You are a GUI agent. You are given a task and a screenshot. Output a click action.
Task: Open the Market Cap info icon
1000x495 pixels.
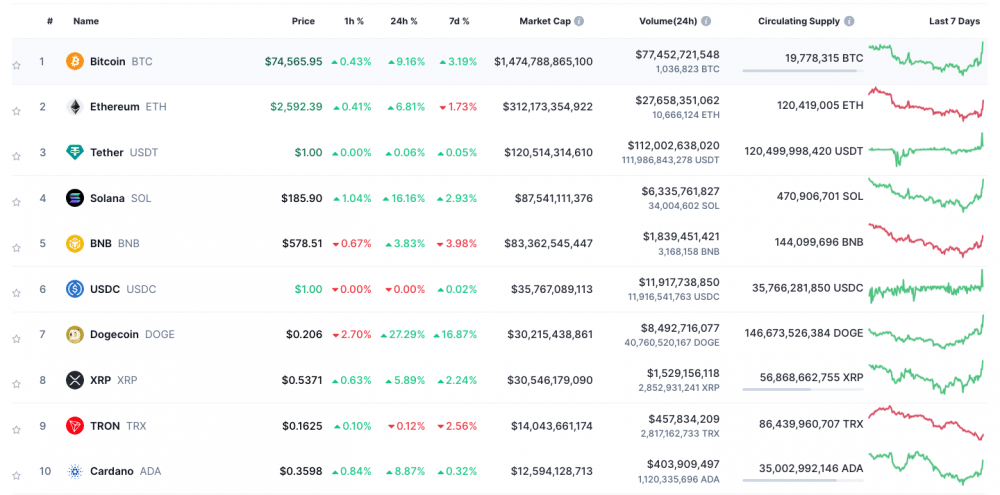579,21
